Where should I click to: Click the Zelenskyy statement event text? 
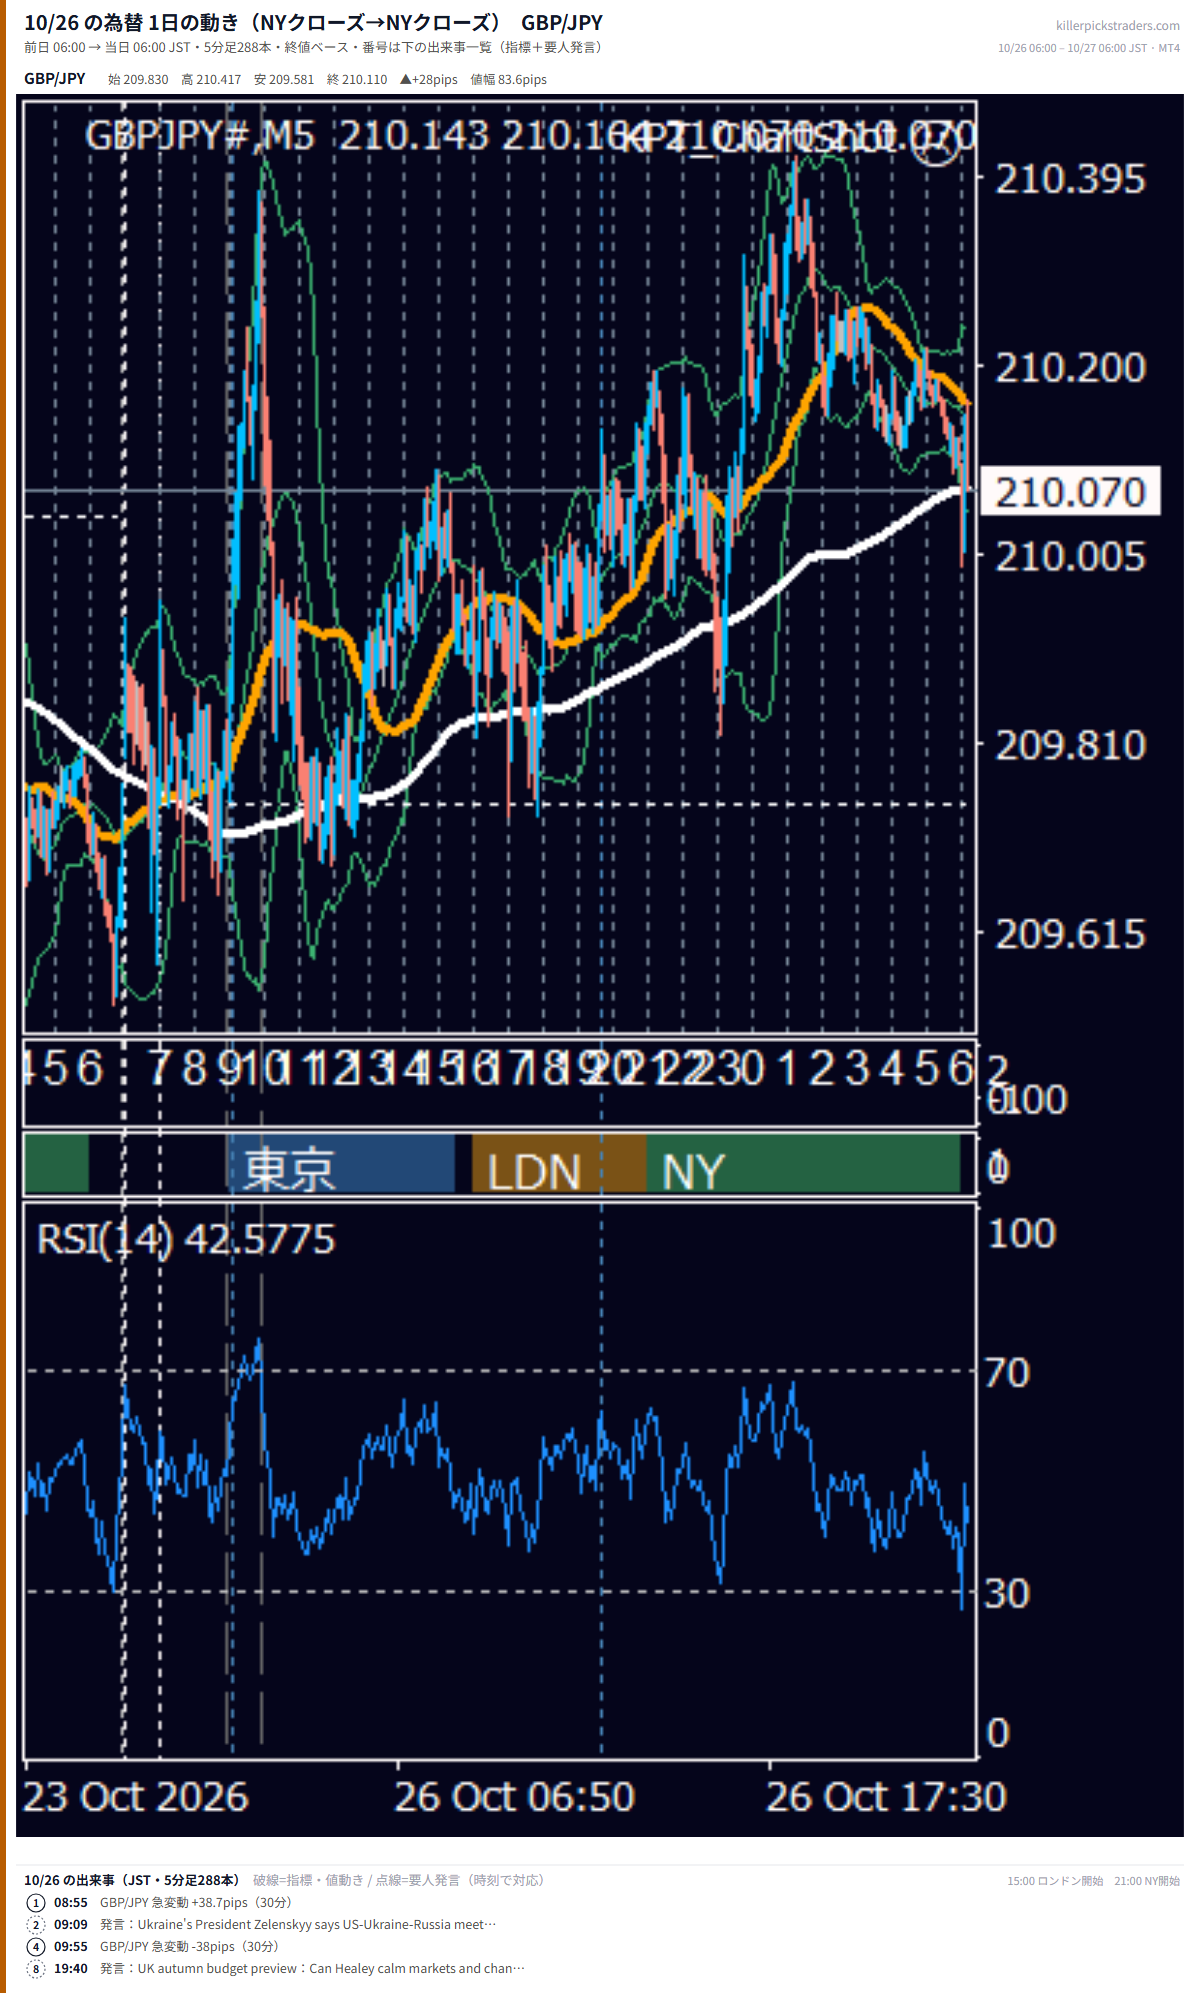[x=298, y=1924]
